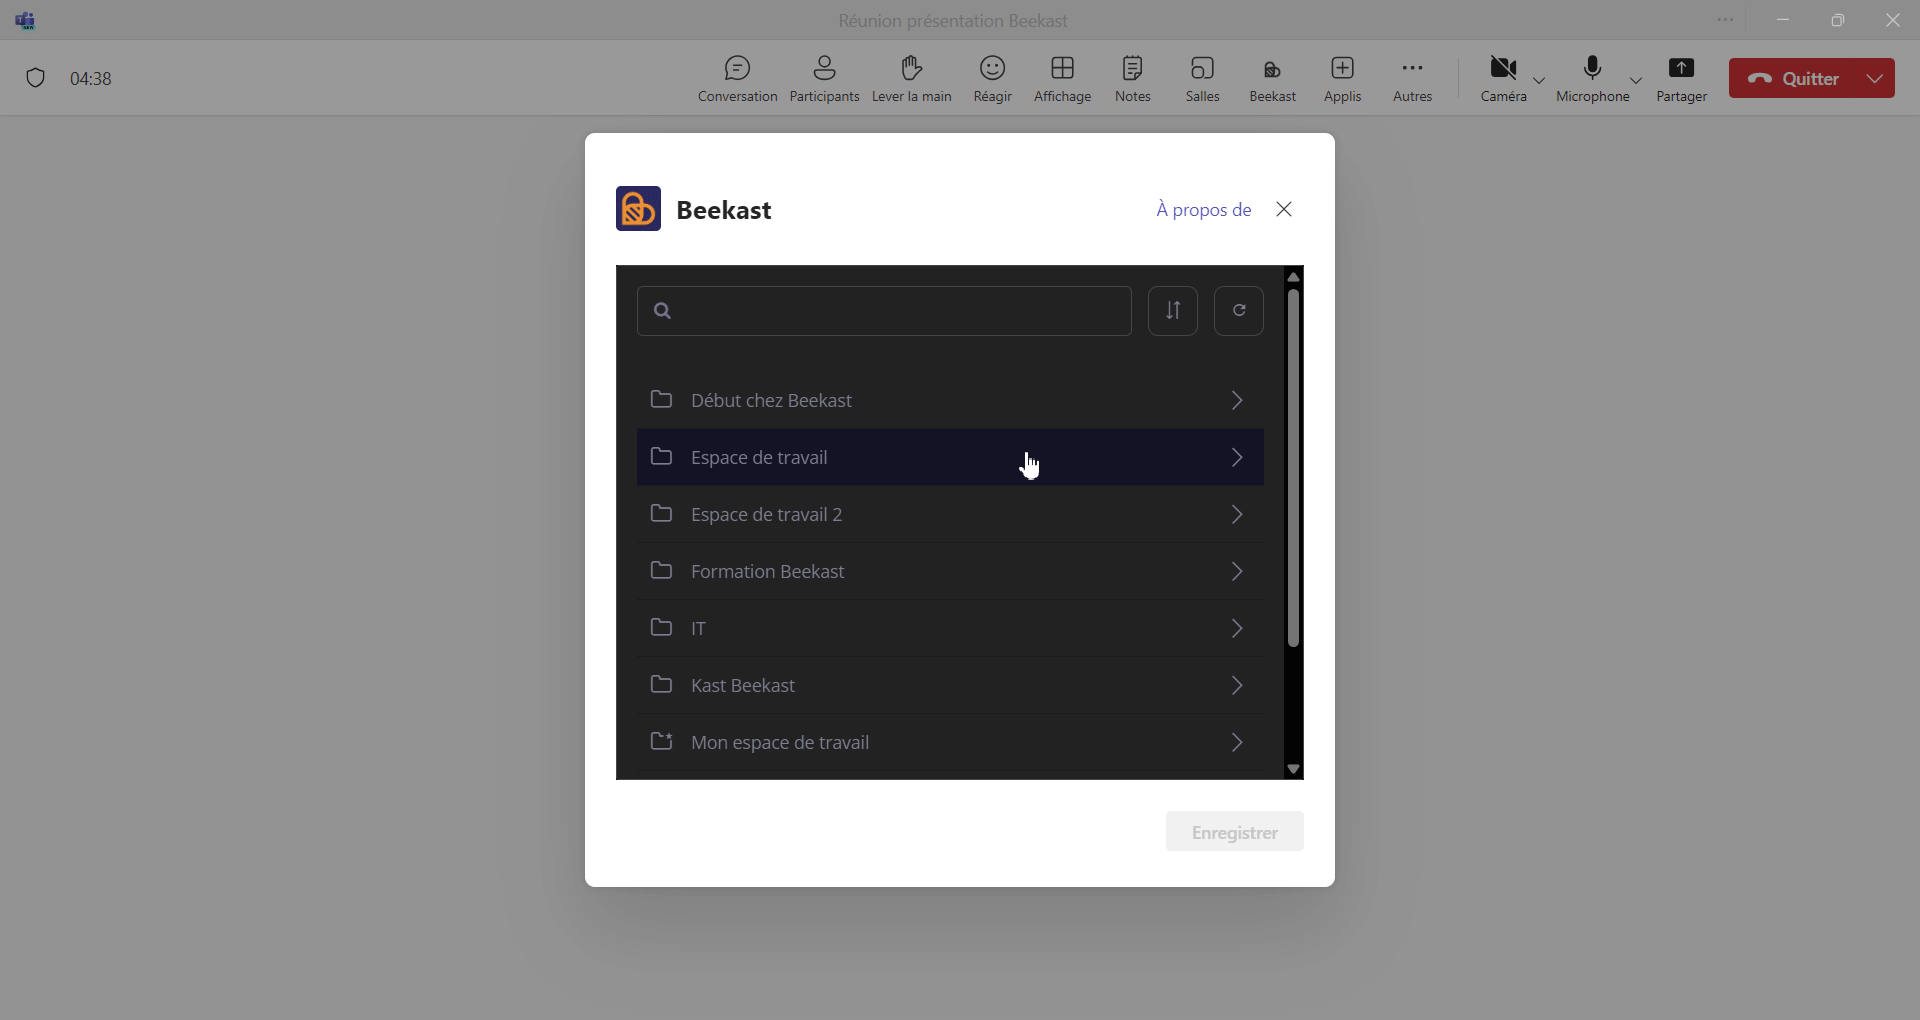
Task: Mute the Microphone
Action: 1593,79
